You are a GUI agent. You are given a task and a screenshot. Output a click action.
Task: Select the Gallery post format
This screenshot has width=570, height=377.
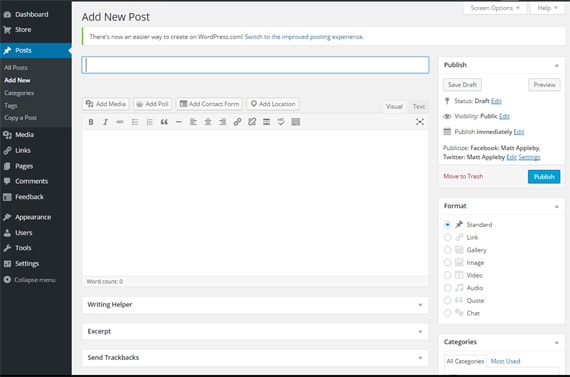coord(447,250)
